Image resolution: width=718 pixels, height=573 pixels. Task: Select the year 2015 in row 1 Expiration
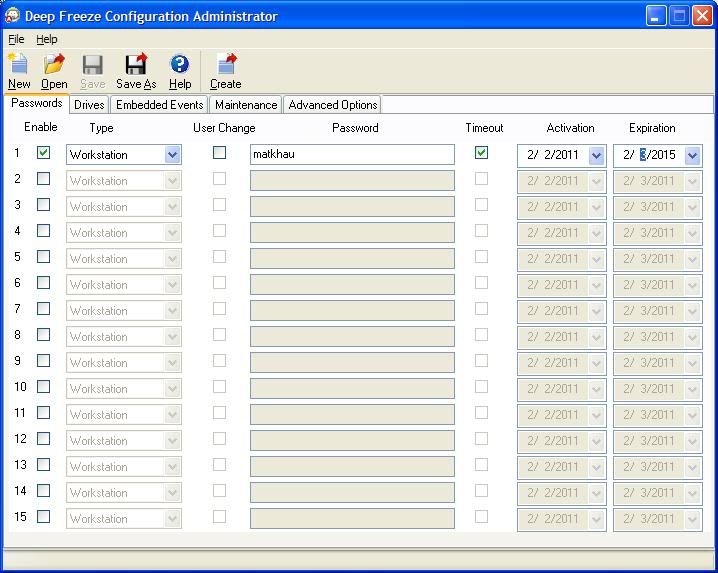click(x=663, y=155)
